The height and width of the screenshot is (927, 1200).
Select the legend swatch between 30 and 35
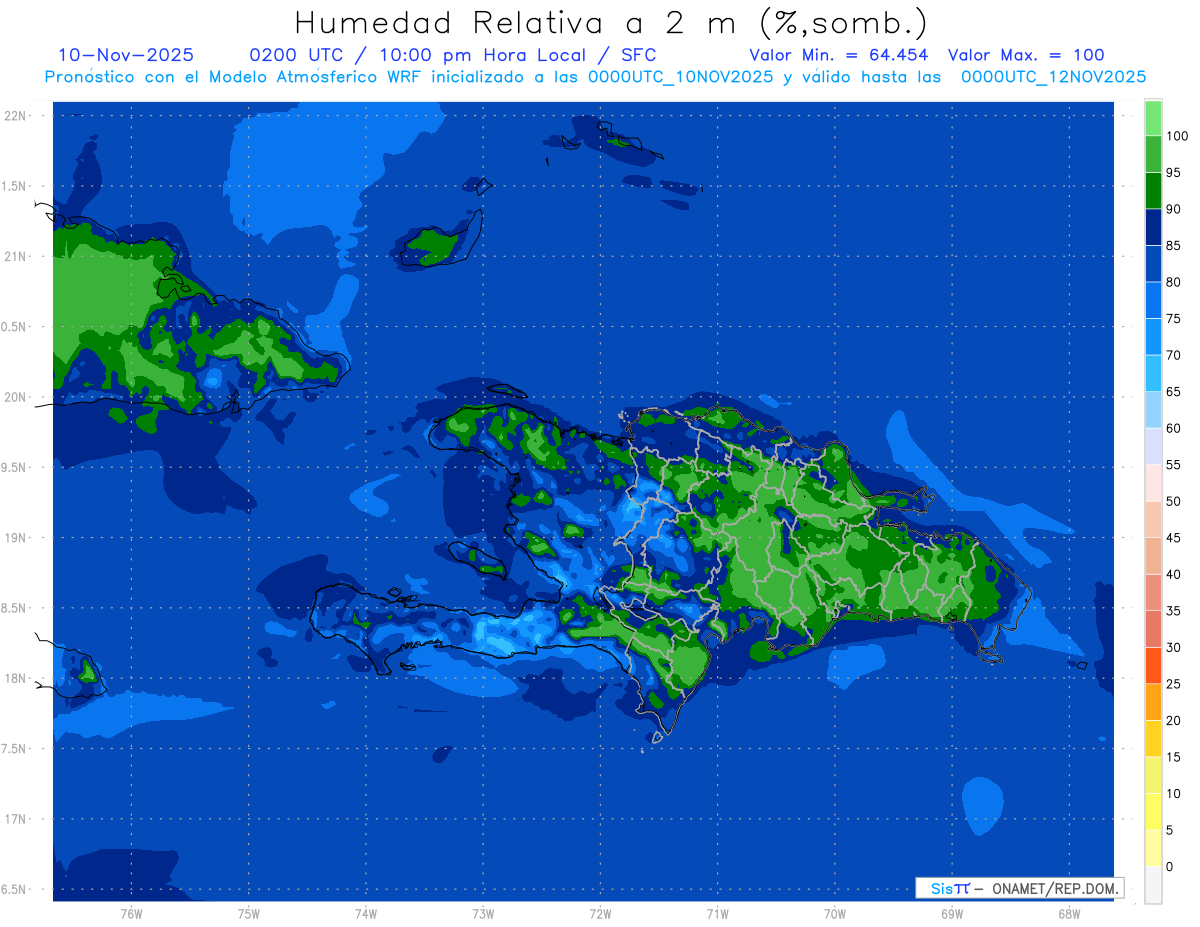[1153, 628]
